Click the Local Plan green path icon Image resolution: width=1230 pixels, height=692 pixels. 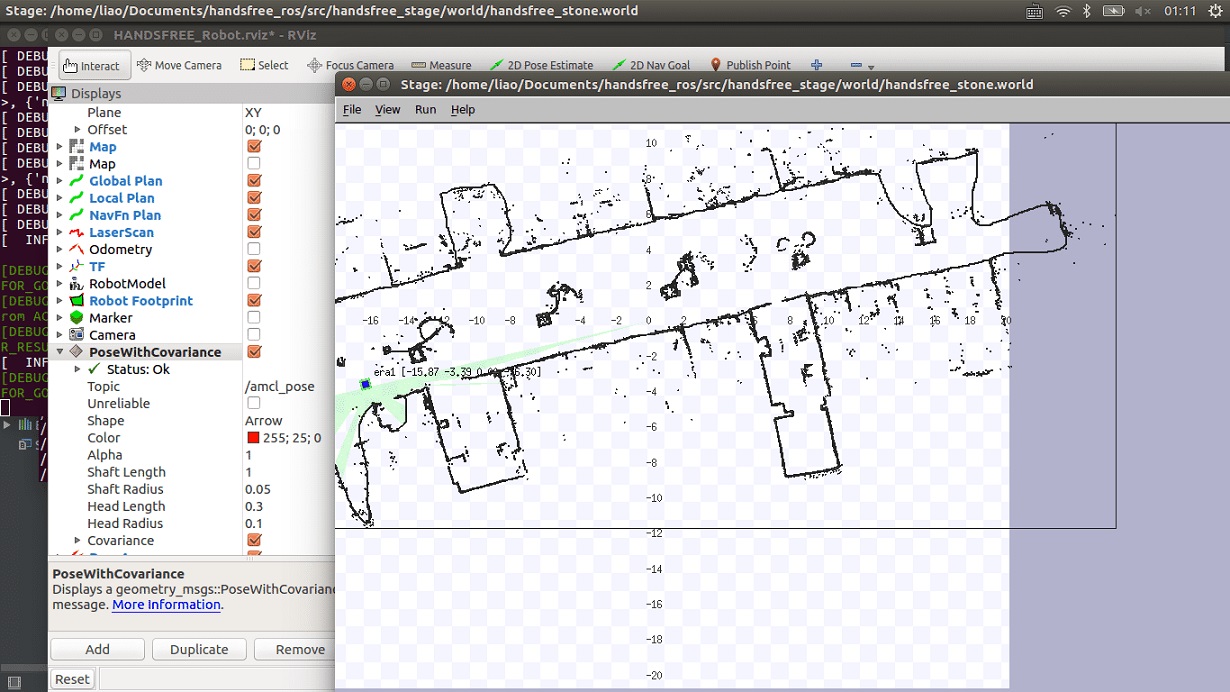[x=76, y=198]
